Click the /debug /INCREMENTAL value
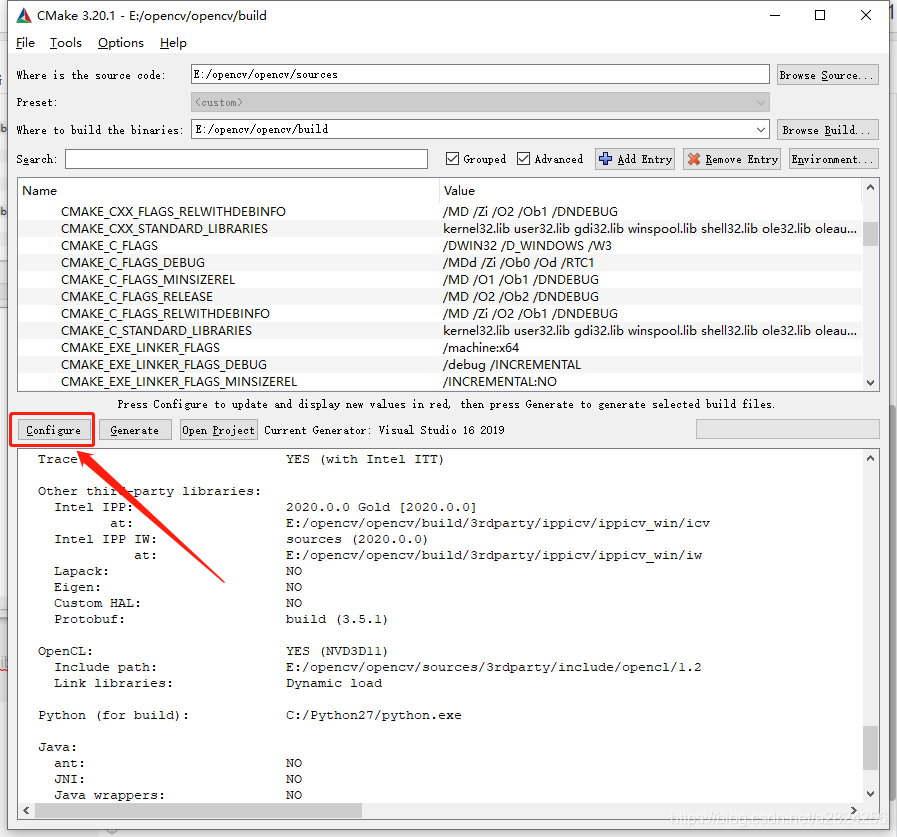897x837 pixels. 512,365
